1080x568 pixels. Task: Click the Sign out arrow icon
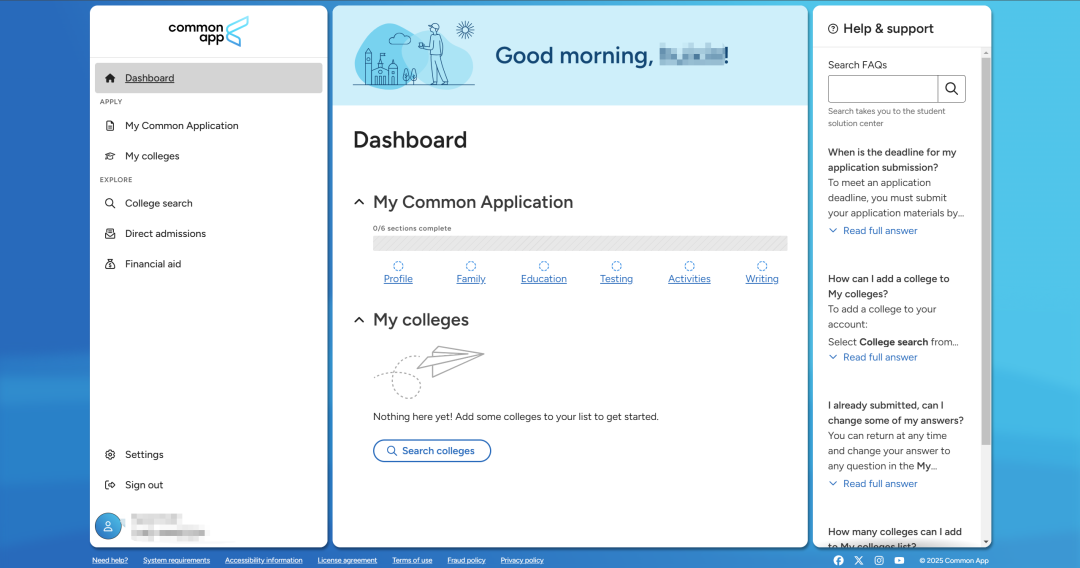(x=110, y=485)
